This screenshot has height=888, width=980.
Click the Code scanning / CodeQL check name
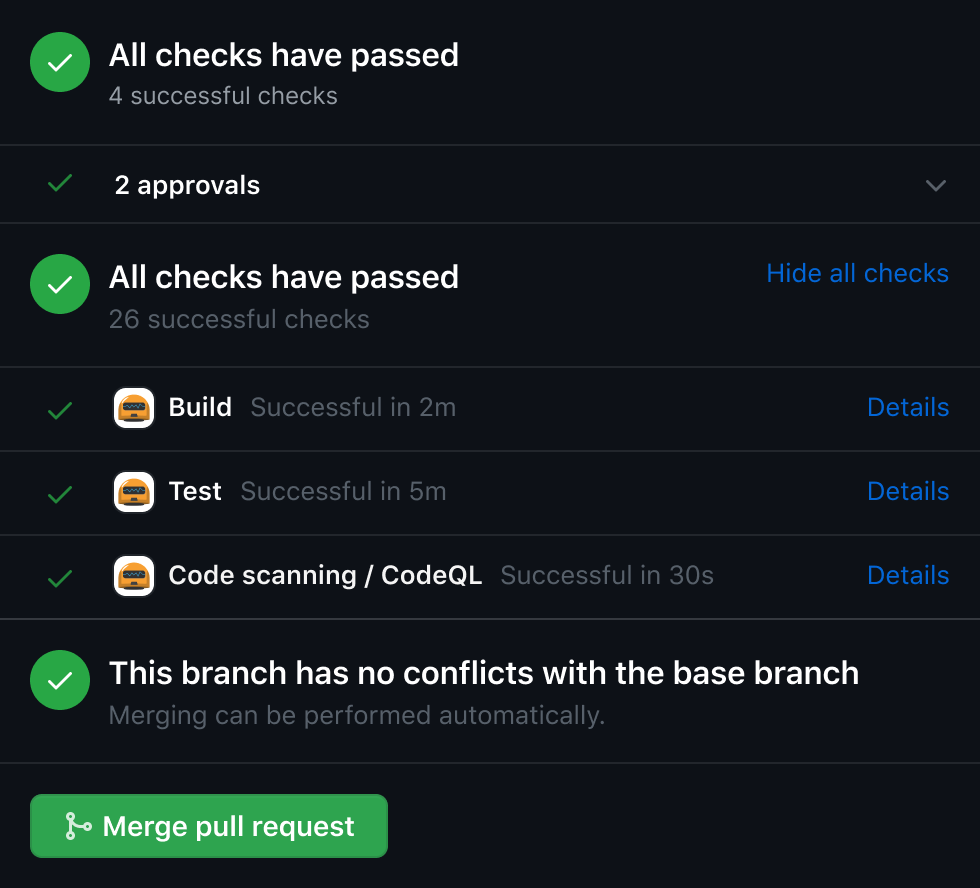coord(325,575)
